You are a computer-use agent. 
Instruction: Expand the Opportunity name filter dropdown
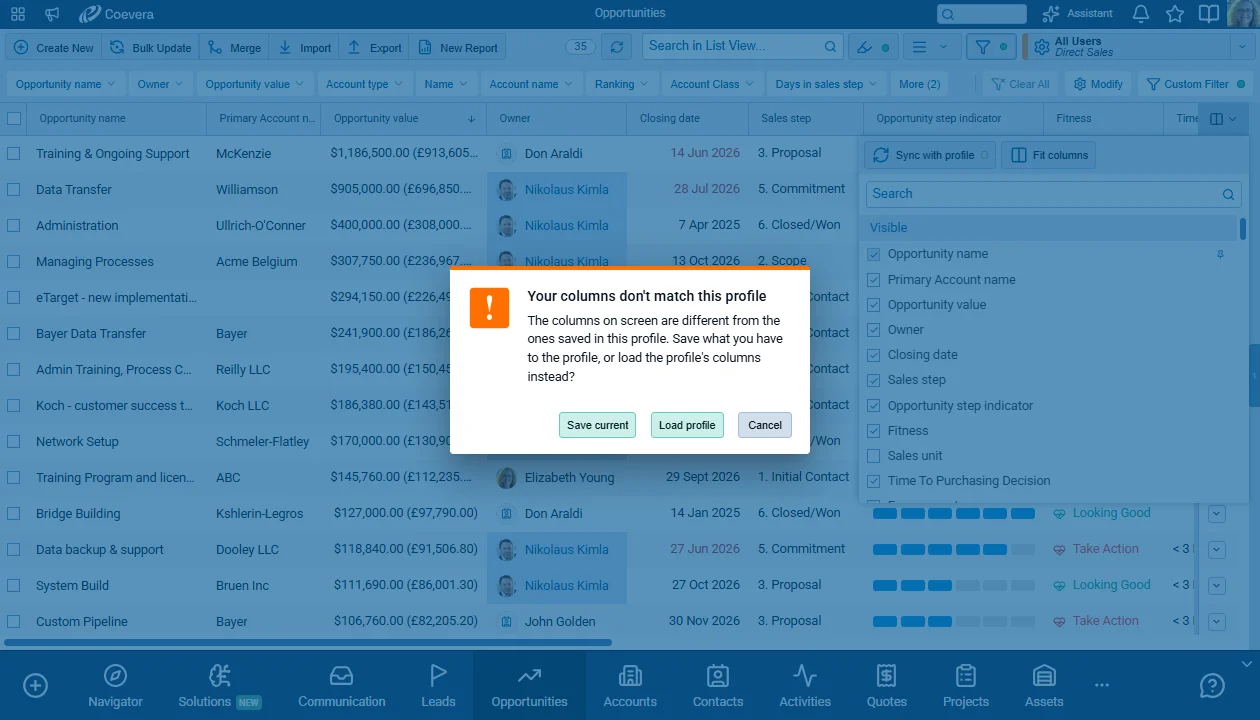pyautogui.click(x=65, y=84)
